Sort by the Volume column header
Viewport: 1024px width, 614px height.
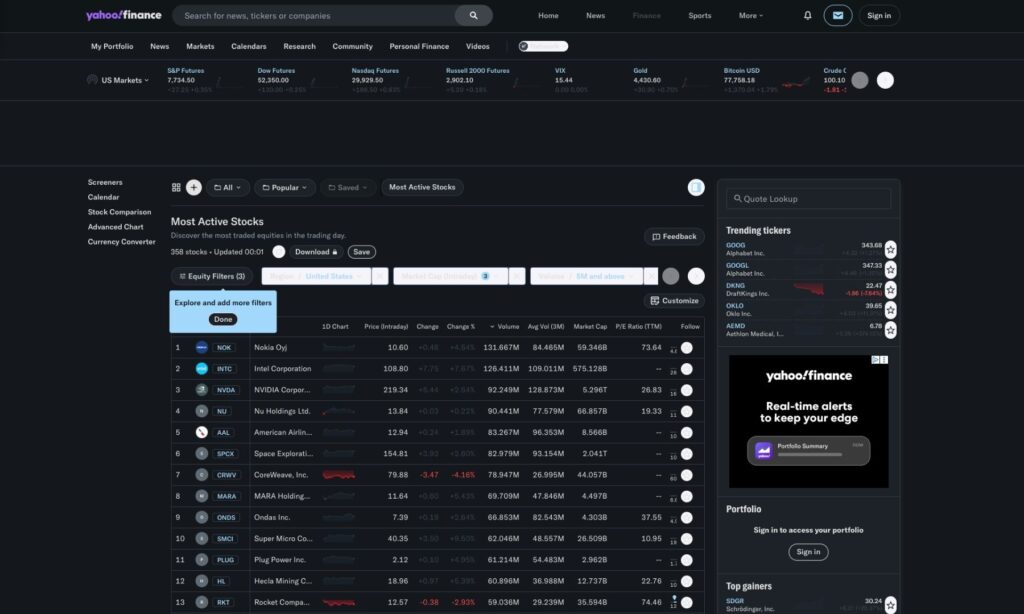(x=504, y=327)
